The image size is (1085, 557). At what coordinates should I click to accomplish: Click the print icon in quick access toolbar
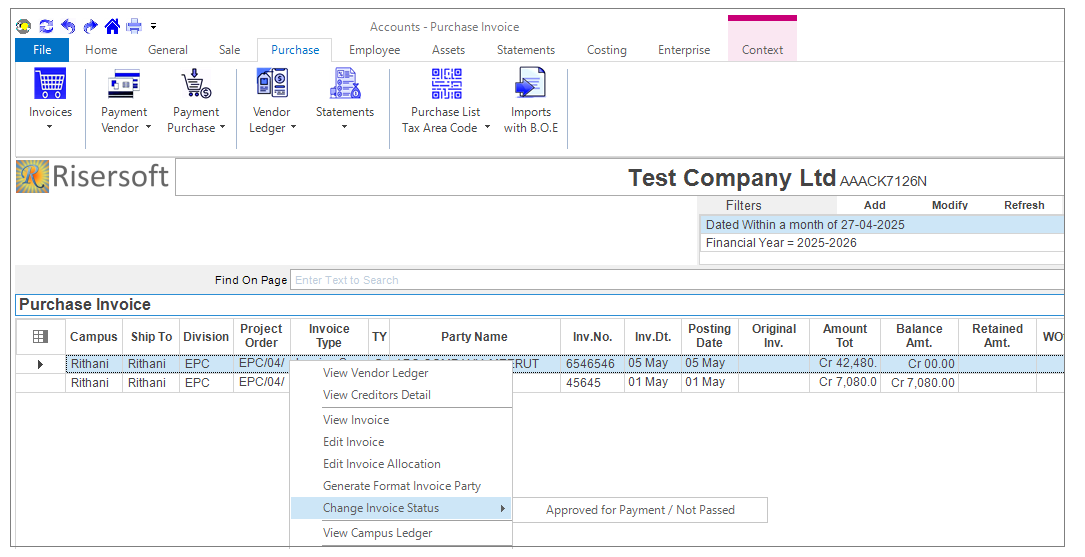click(134, 26)
